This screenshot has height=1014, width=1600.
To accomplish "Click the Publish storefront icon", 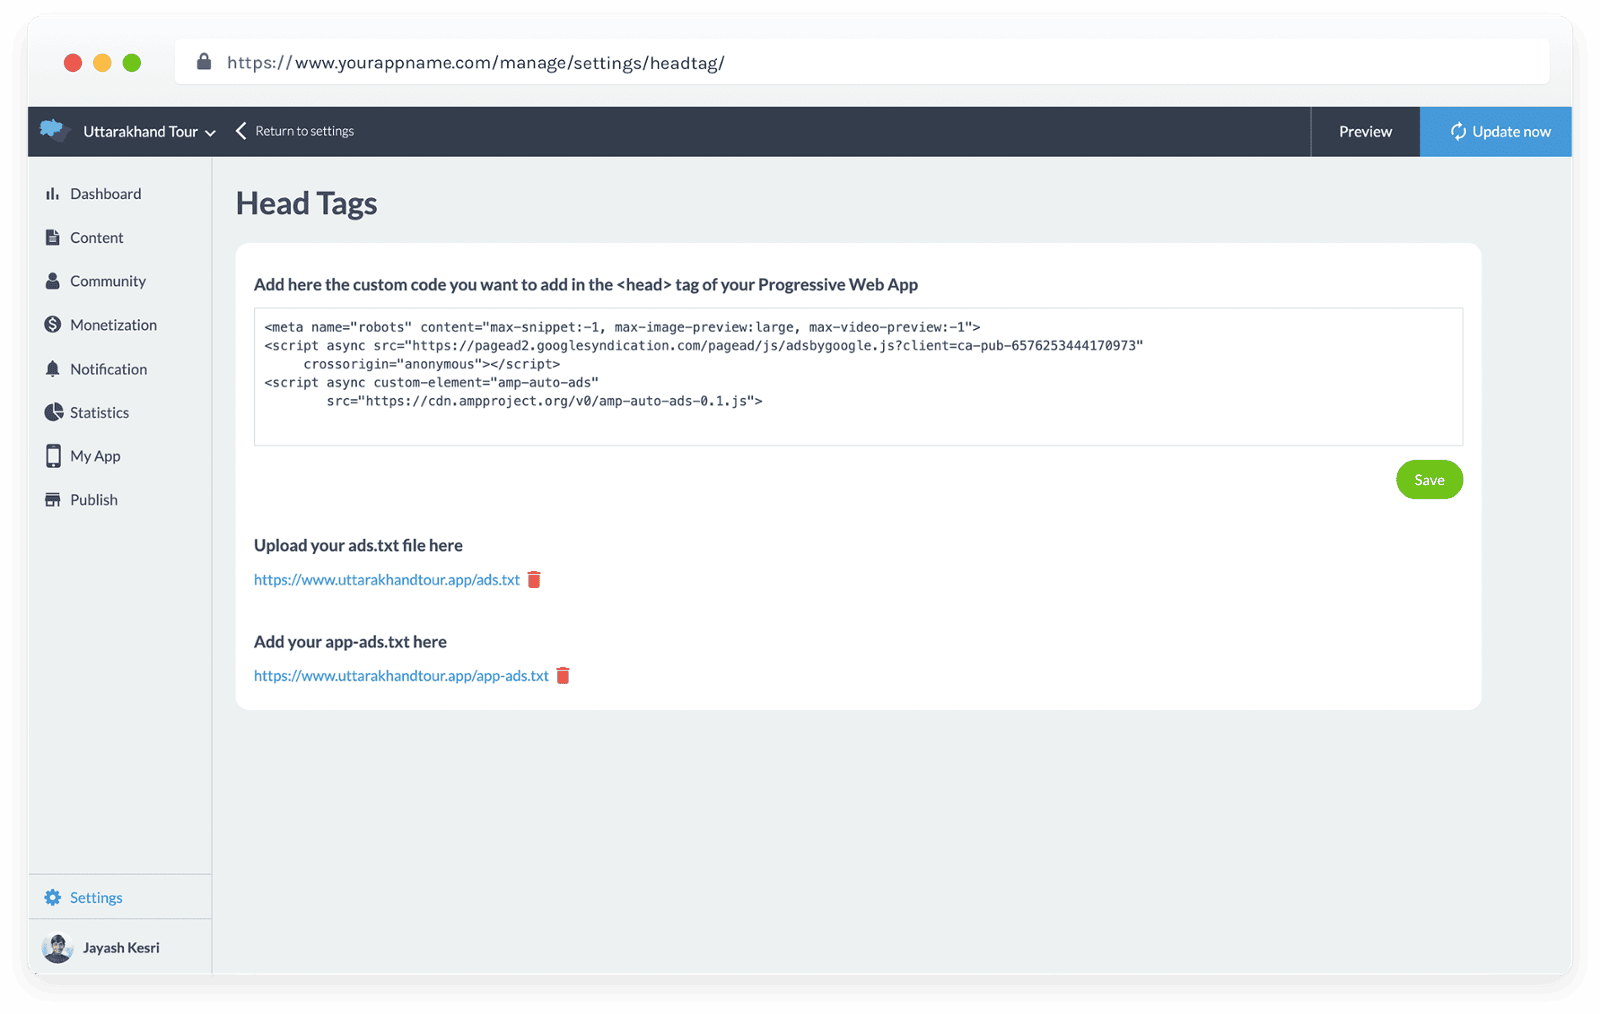I will [52, 500].
